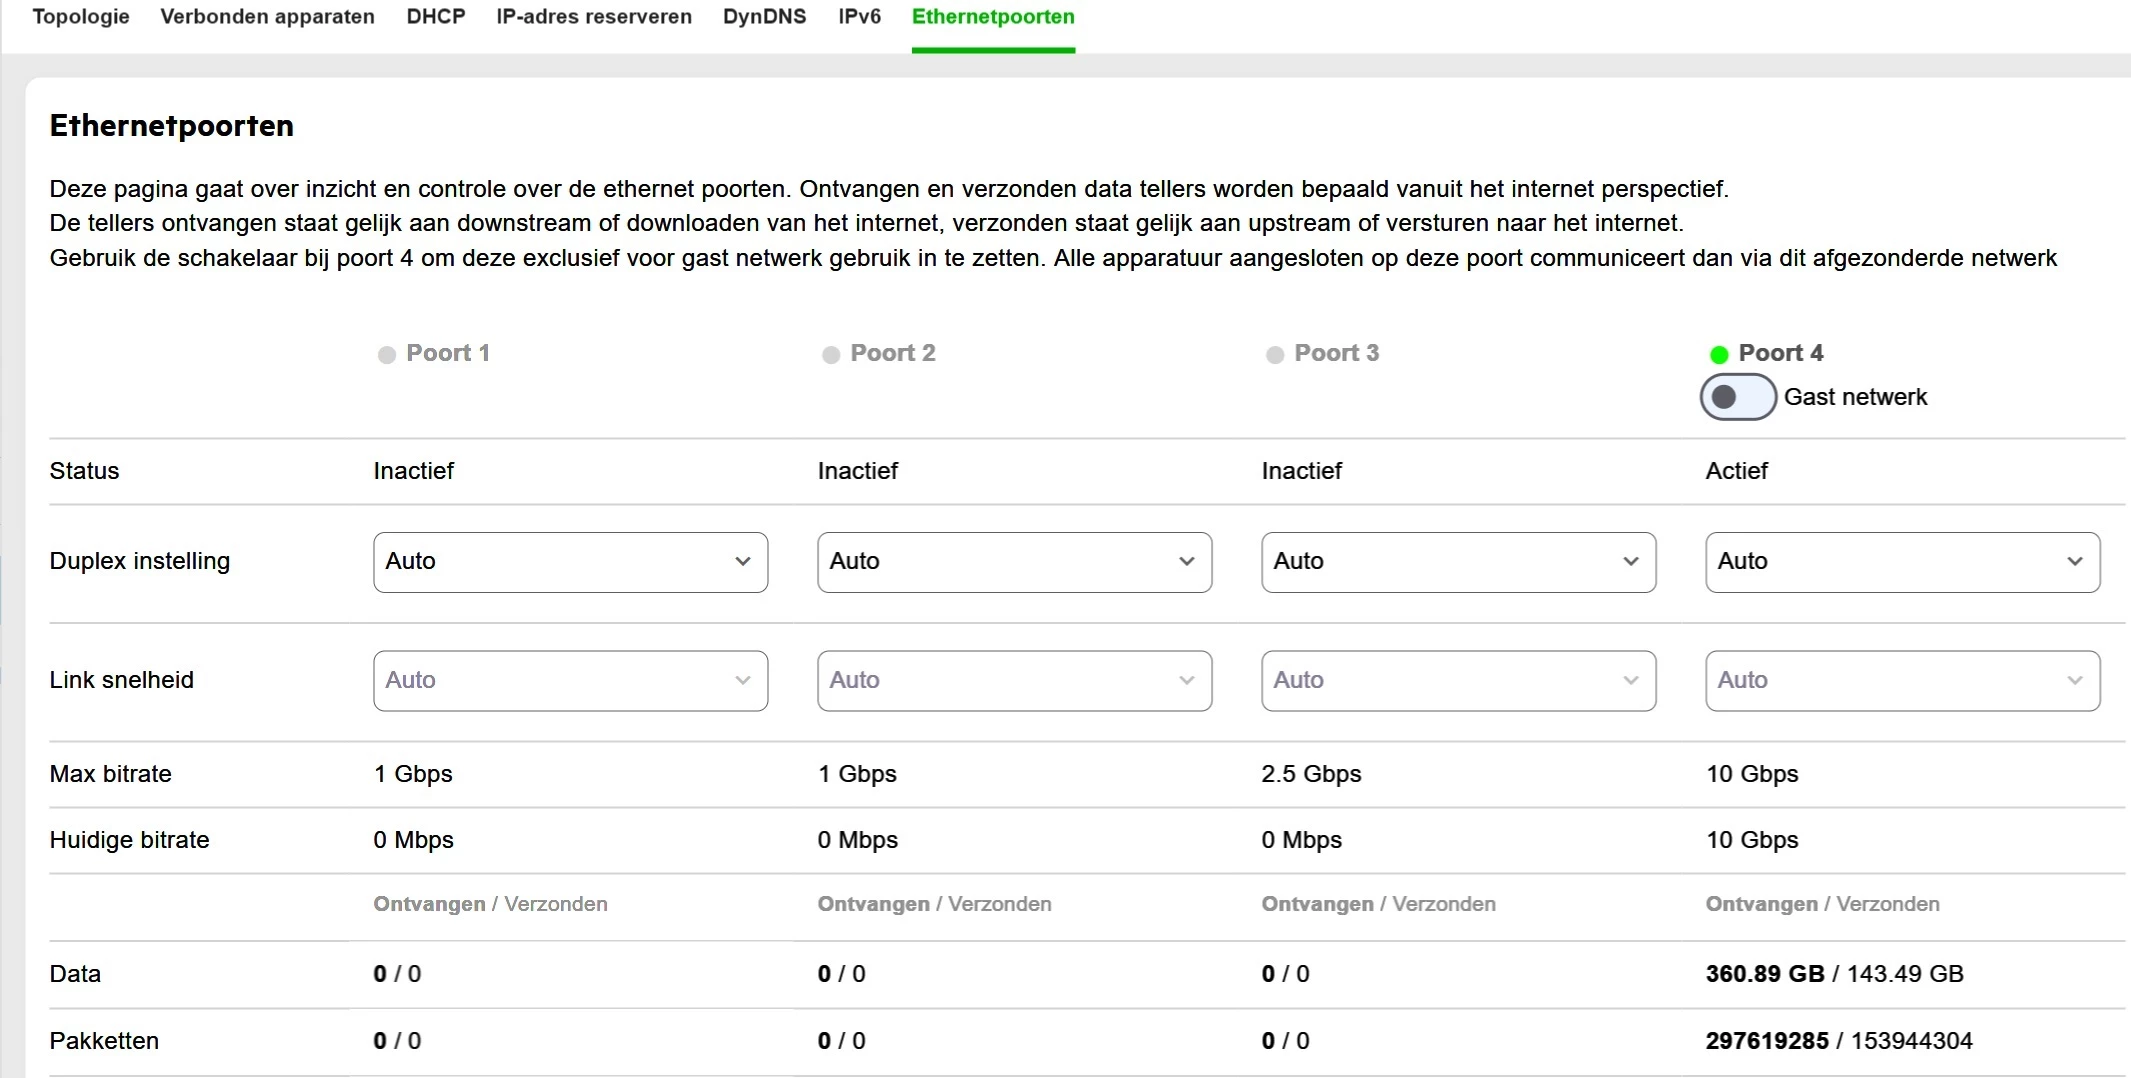Select the DynDNS tab
Image resolution: width=2131 pixels, height=1078 pixels.
764,17
